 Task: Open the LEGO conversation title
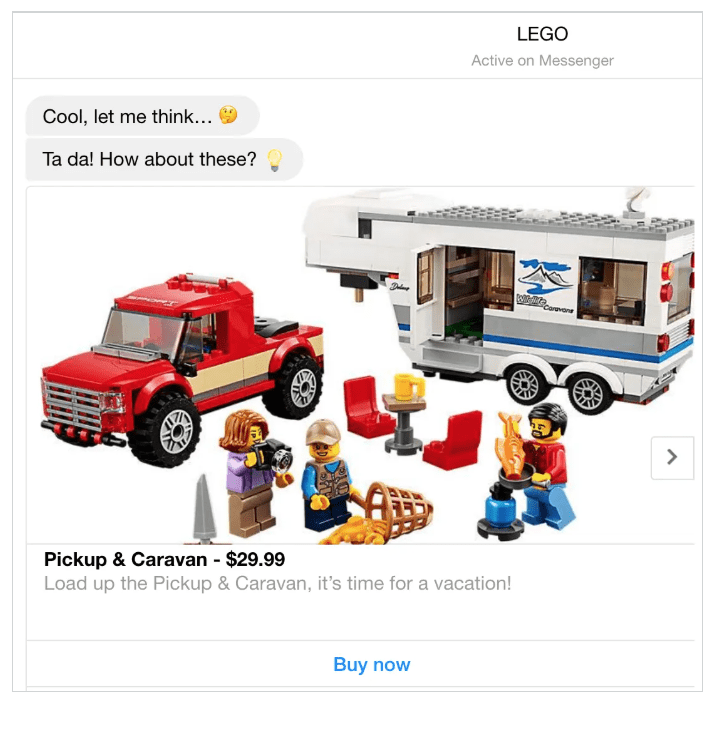542,34
